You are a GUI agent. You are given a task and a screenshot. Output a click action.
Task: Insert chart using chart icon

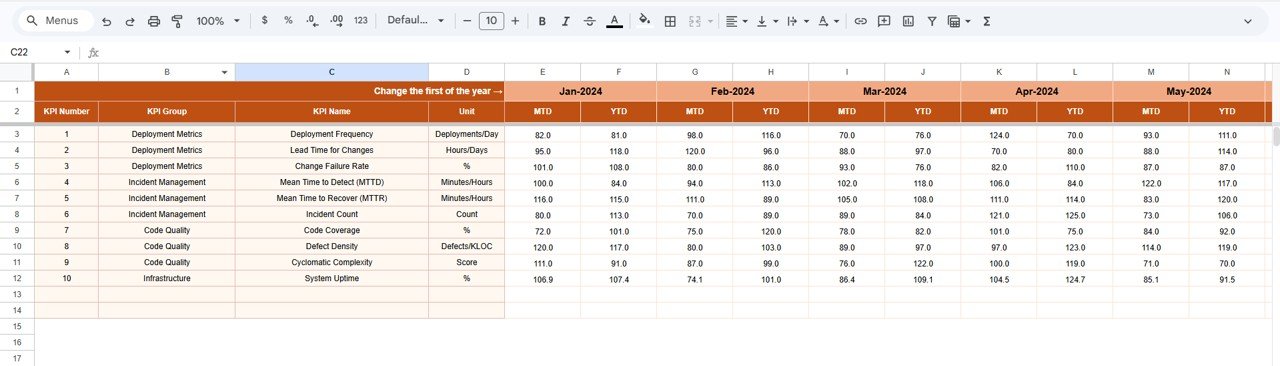(908, 21)
